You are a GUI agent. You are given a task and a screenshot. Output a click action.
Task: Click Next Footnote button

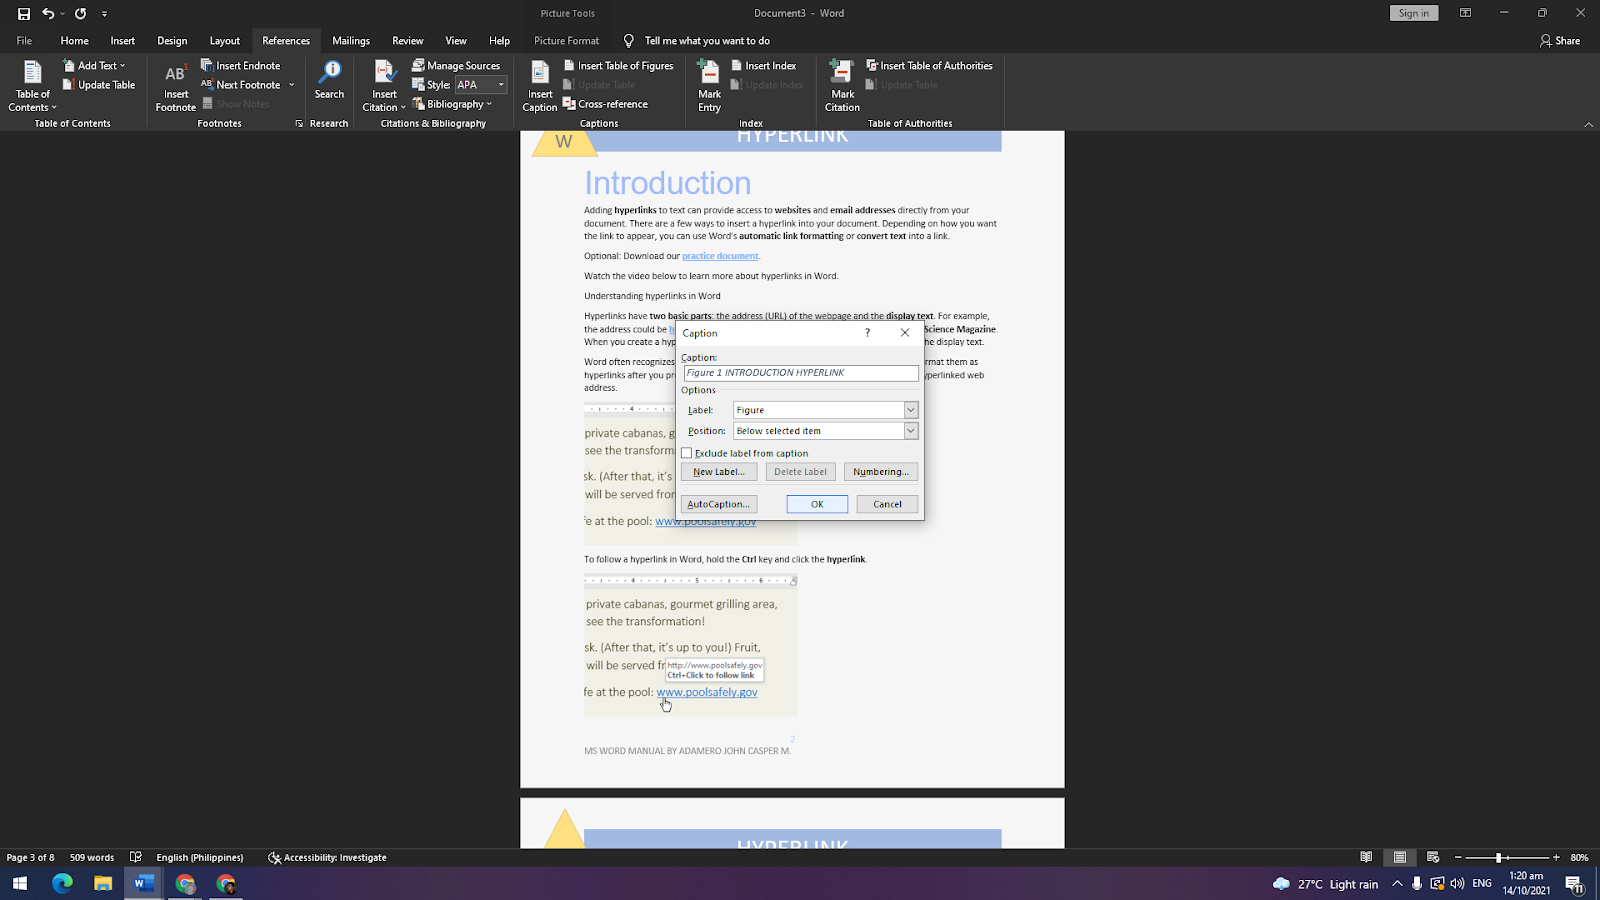point(241,85)
